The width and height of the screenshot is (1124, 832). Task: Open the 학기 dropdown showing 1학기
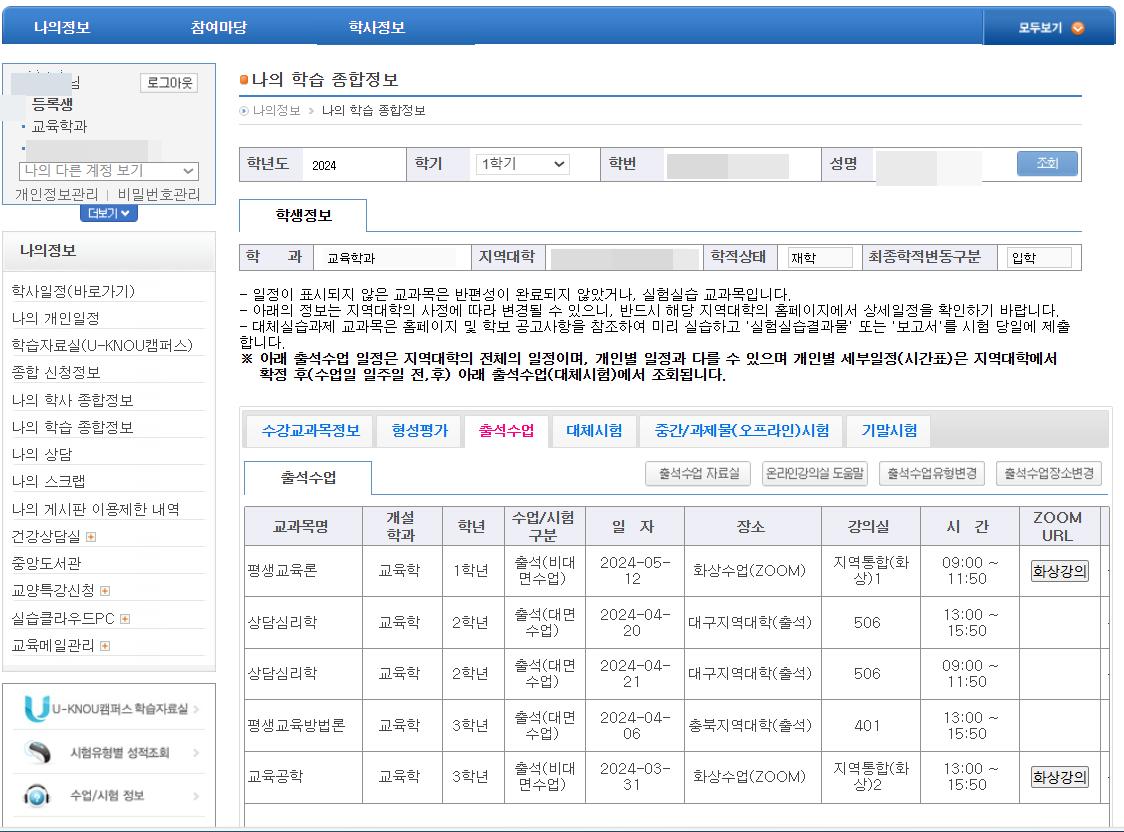(x=523, y=164)
